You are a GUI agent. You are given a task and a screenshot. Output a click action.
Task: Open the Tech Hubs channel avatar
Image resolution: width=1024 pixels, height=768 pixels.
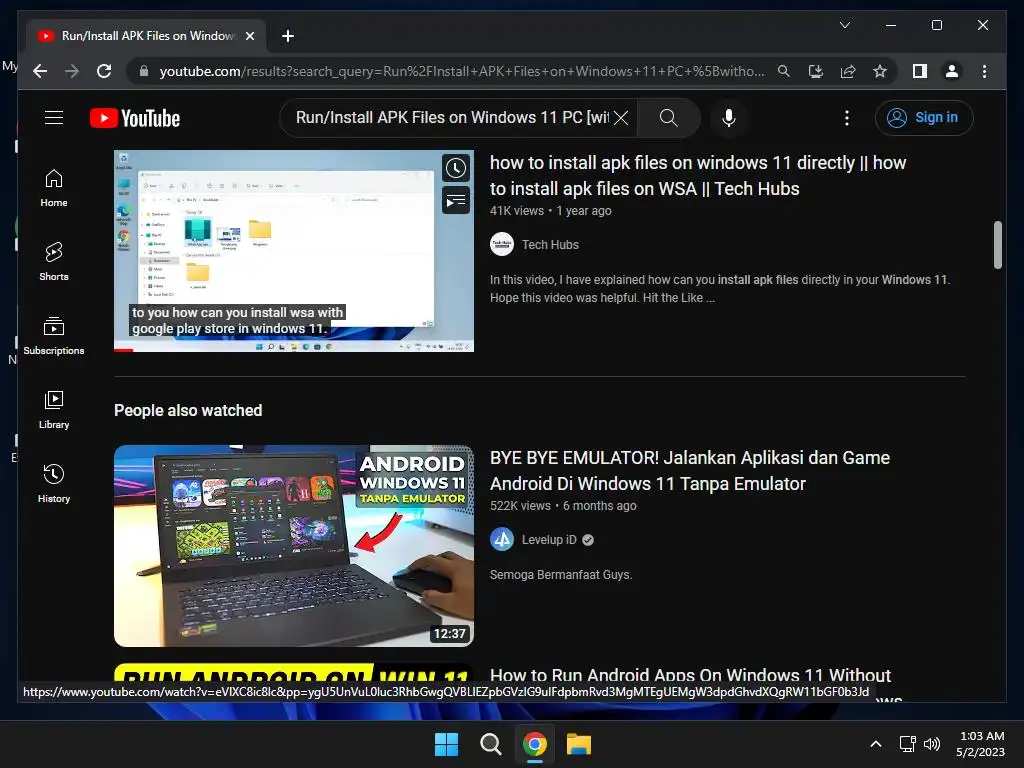click(502, 244)
